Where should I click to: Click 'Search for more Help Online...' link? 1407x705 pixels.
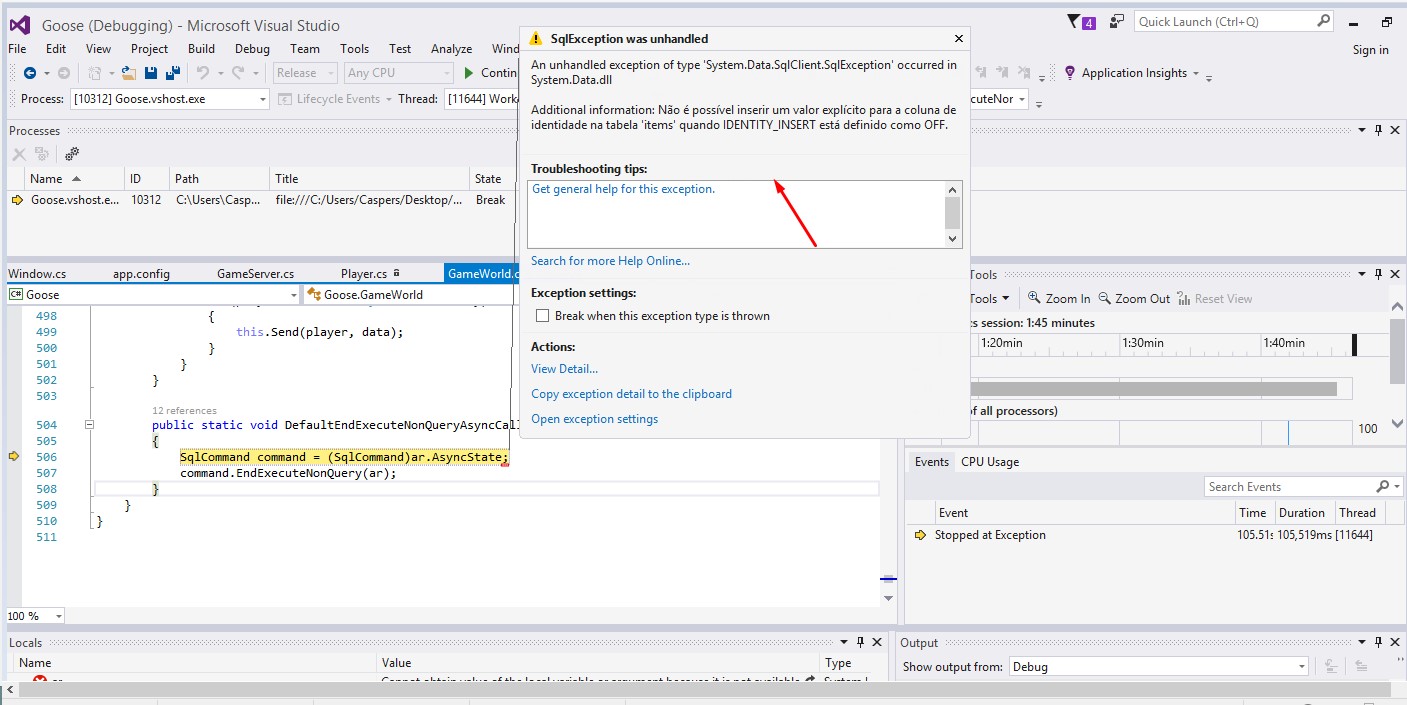610,261
